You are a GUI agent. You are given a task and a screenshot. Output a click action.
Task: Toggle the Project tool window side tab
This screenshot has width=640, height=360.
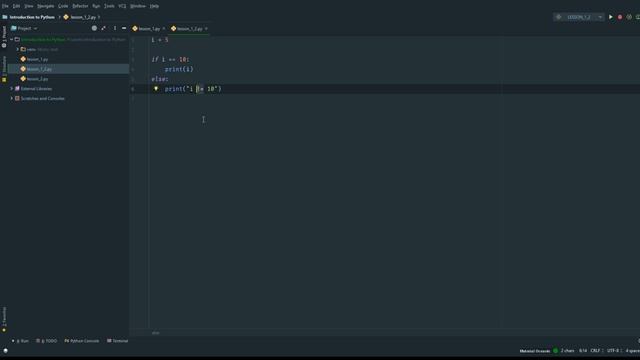coord(4,37)
